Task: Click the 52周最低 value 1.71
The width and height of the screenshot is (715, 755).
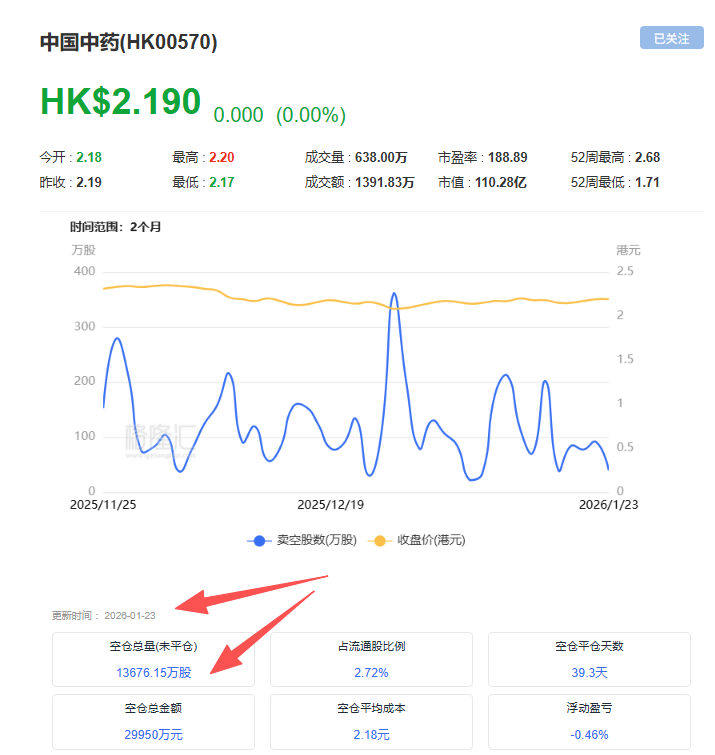Action: click(647, 182)
